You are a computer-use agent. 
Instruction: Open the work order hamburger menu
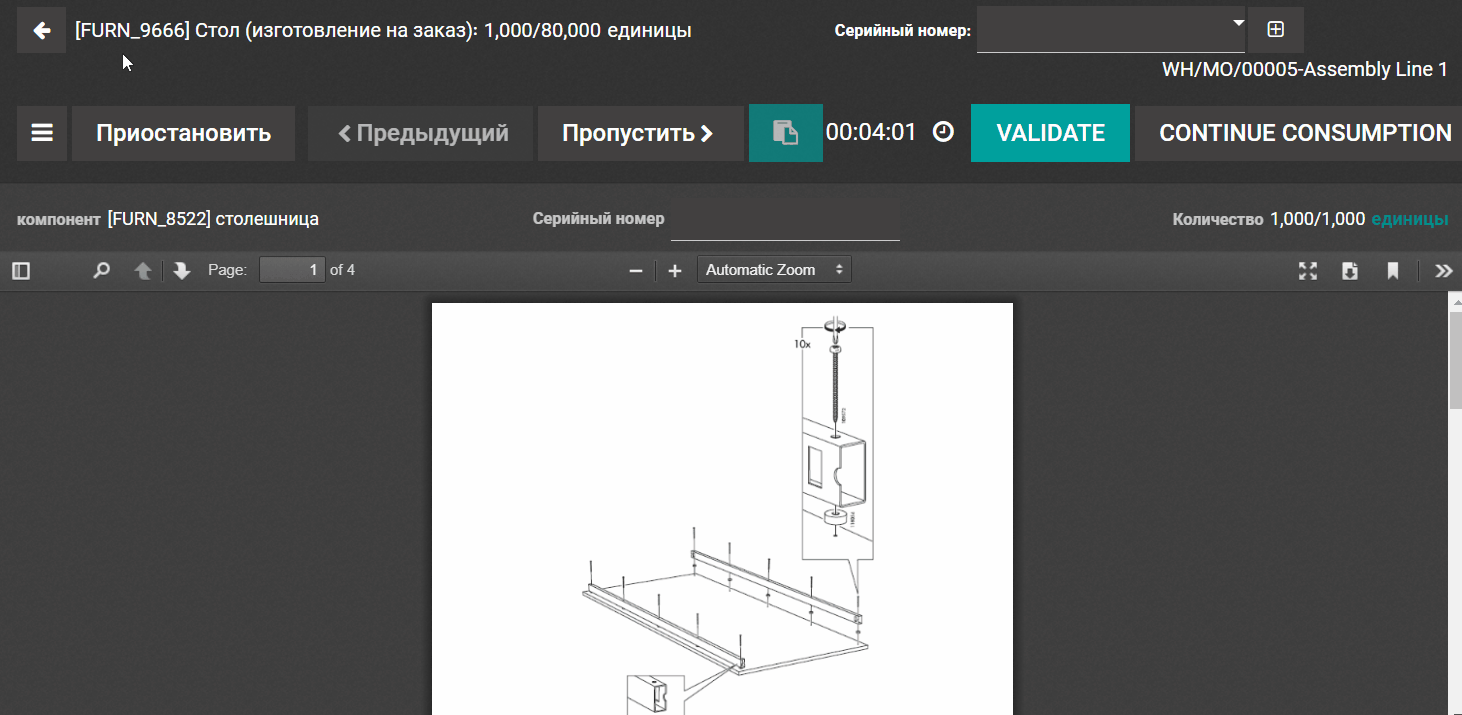[41, 132]
